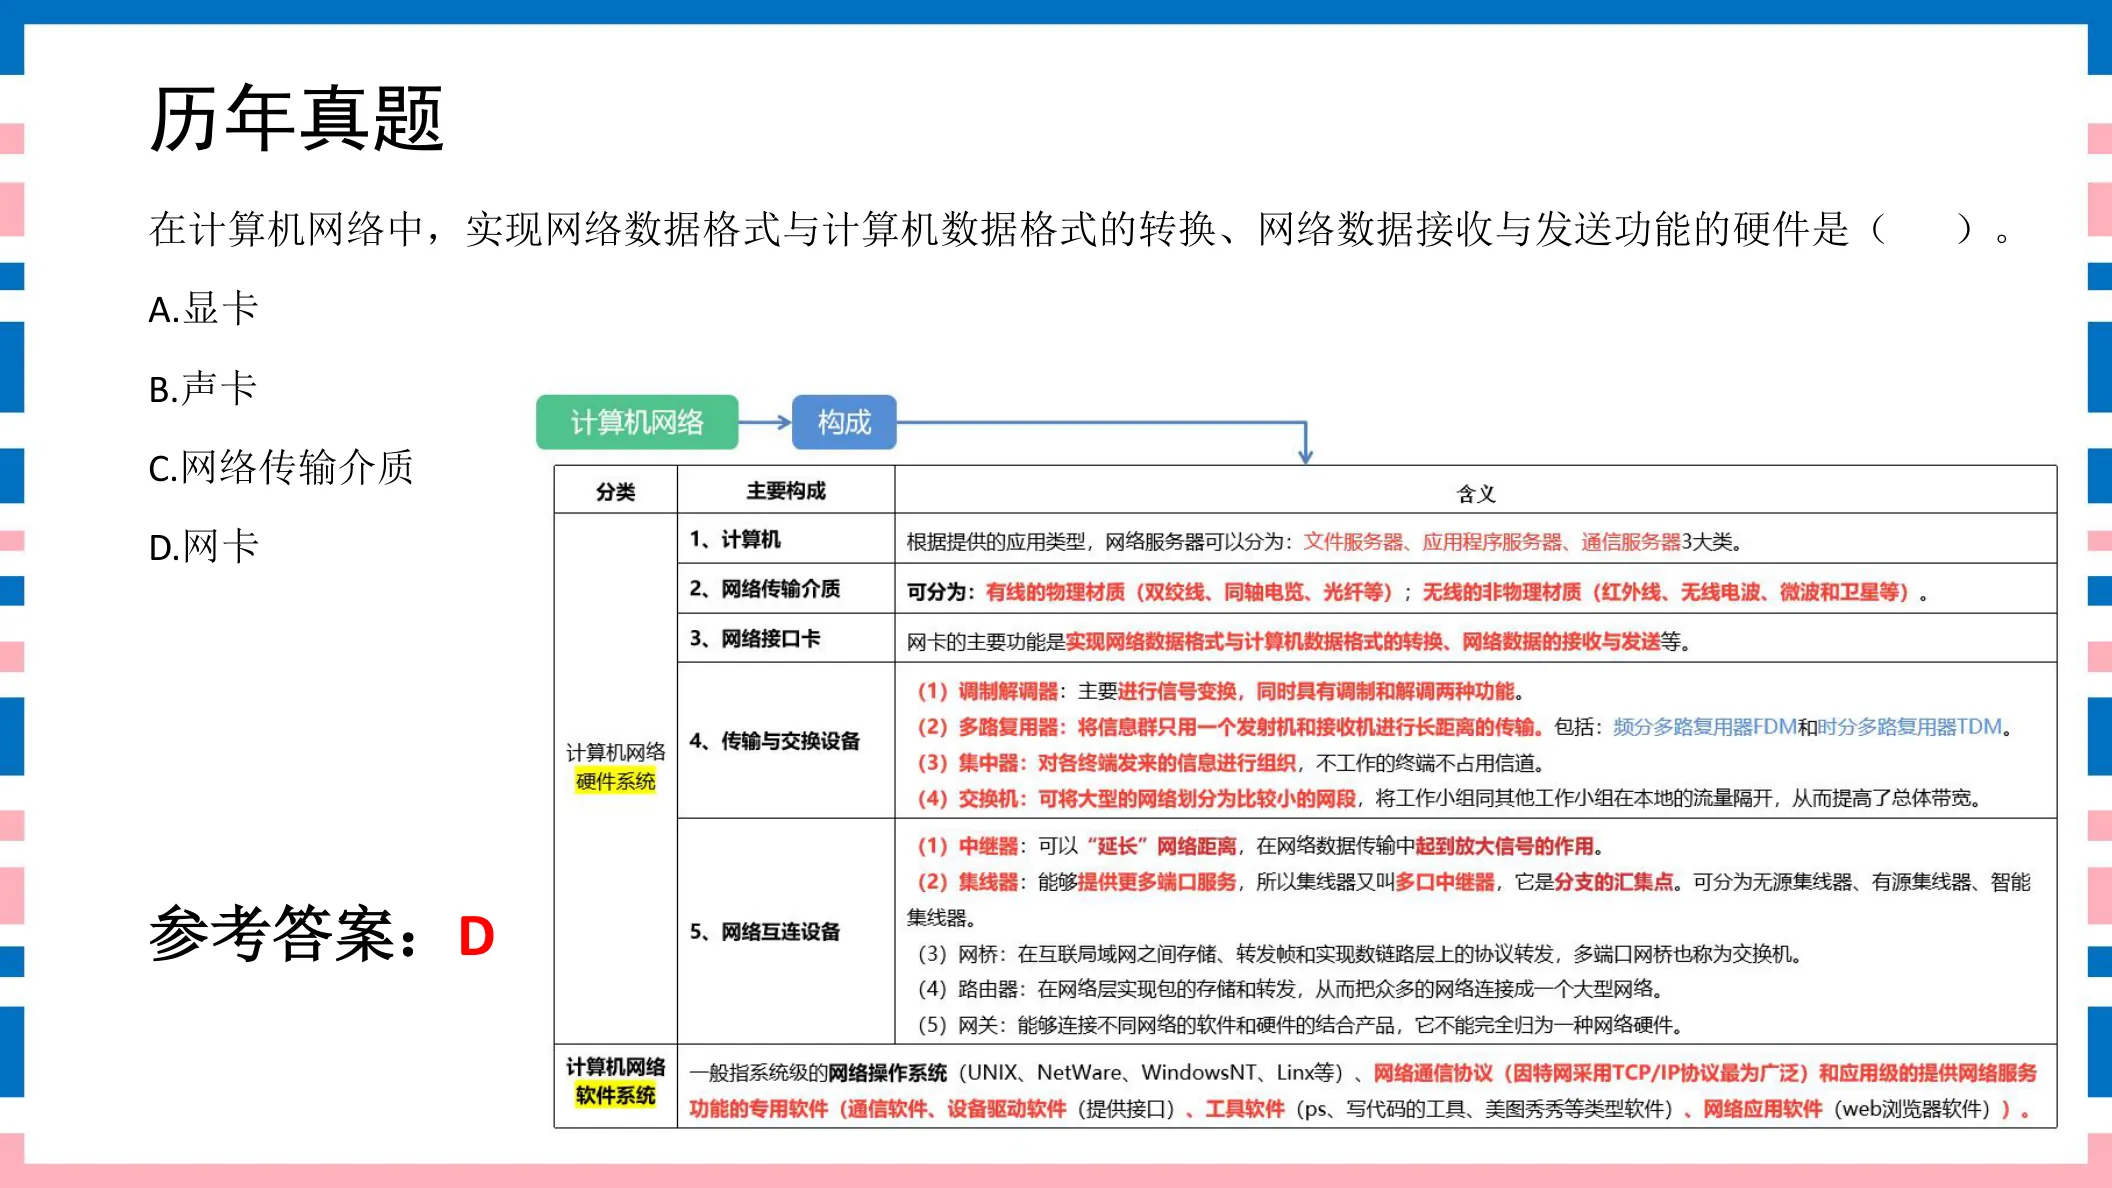This screenshot has width=2112, height=1188.
Task: Click the arrow between 计算机网络 and 构成
Action: click(x=765, y=422)
